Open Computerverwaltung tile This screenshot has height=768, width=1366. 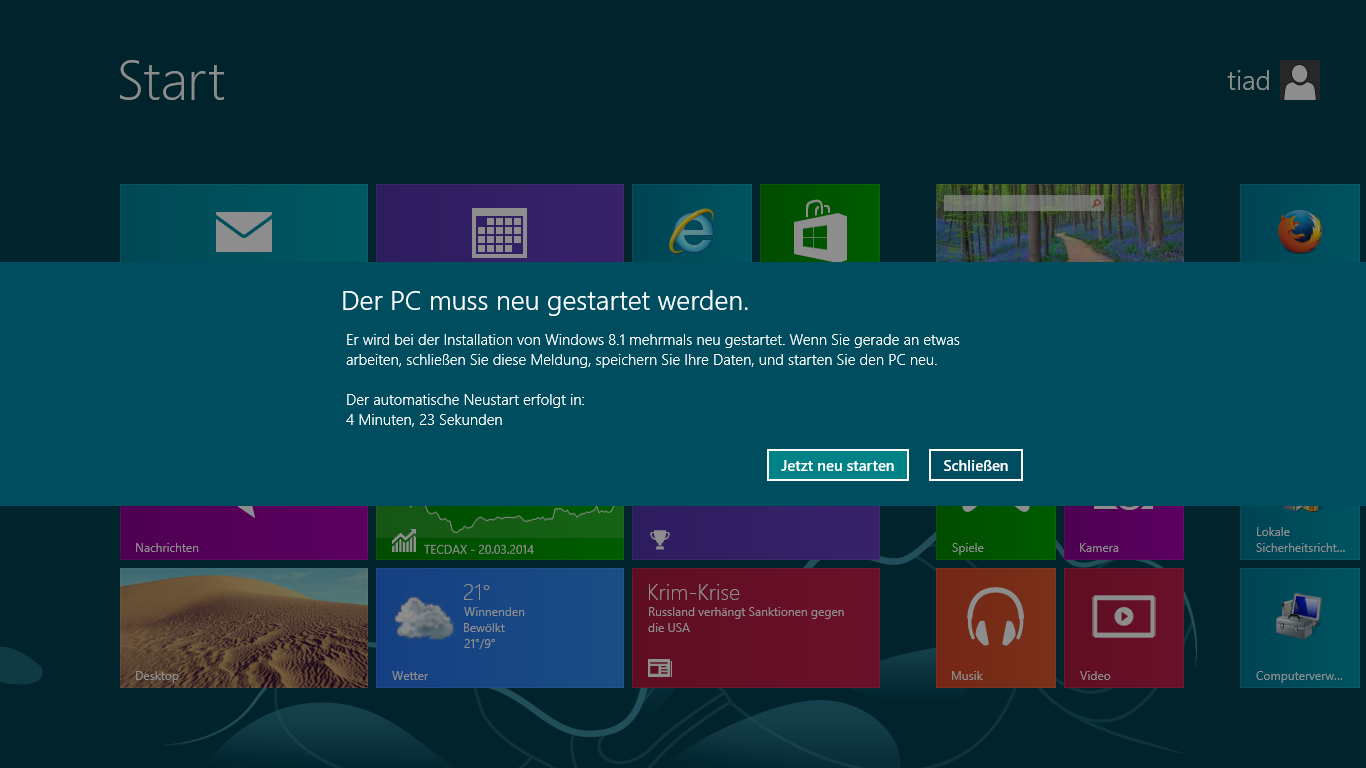click(1299, 627)
